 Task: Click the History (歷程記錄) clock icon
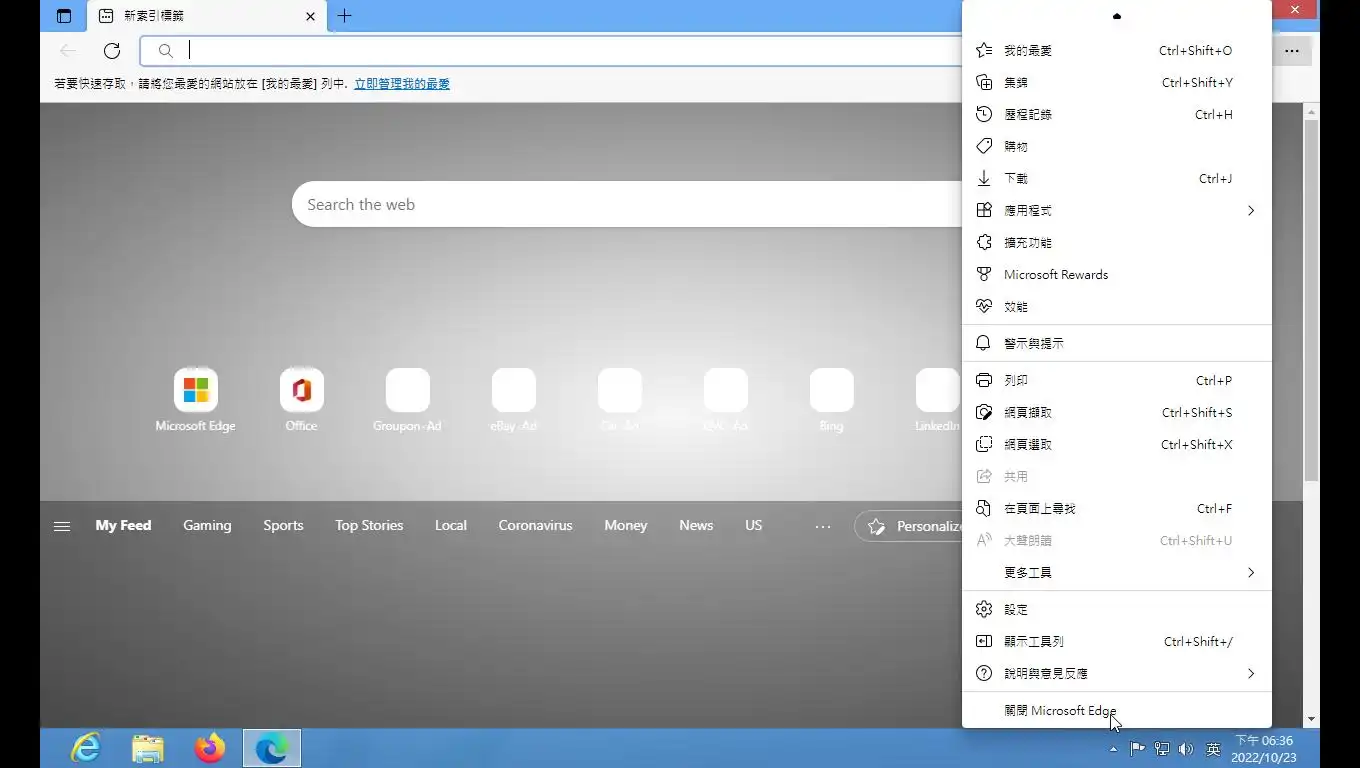pos(984,114)
